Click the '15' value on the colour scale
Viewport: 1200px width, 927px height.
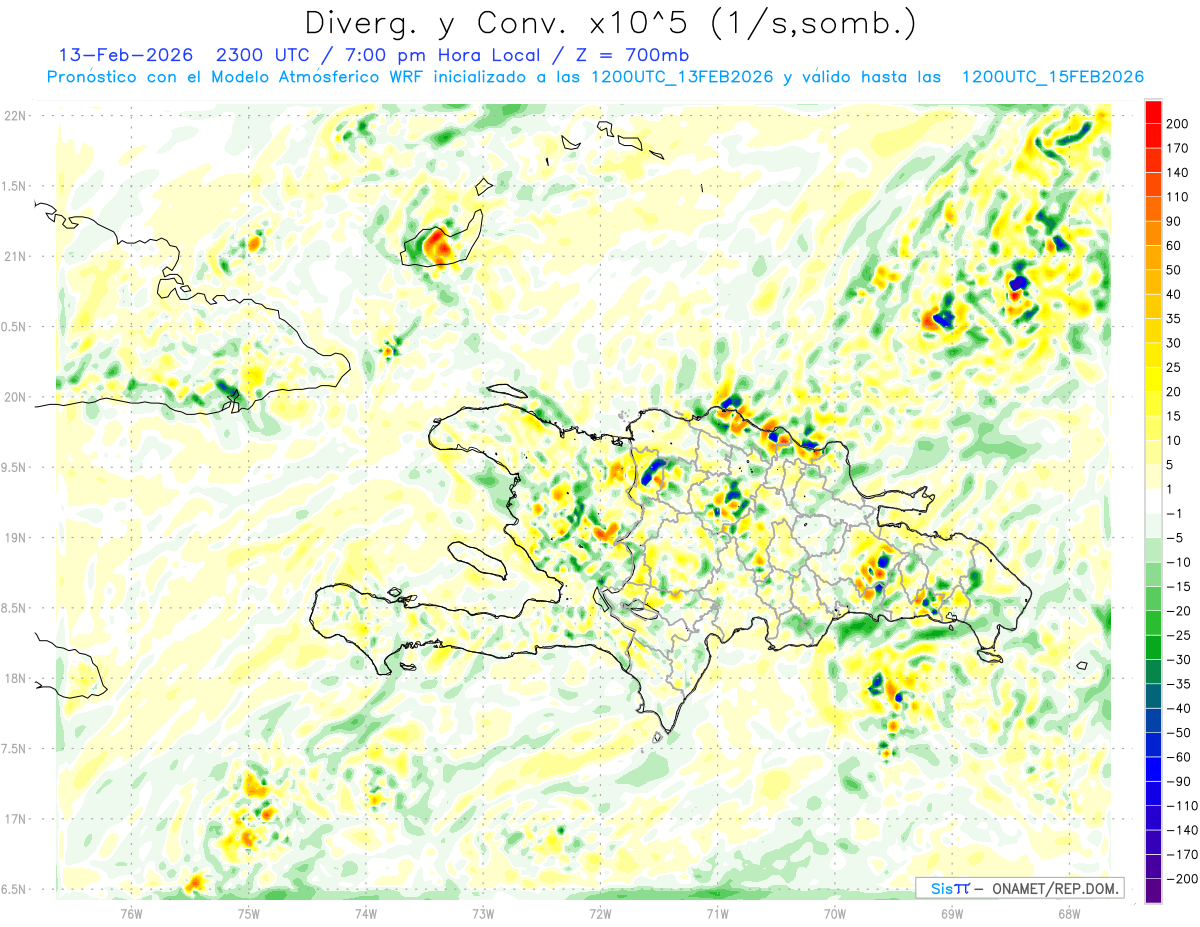(x=1174, y=416)
